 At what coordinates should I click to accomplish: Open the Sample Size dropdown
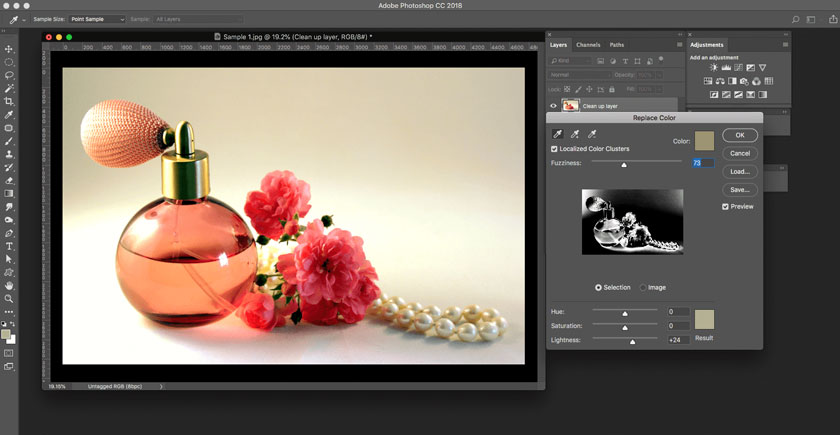[x=97, y=19]
